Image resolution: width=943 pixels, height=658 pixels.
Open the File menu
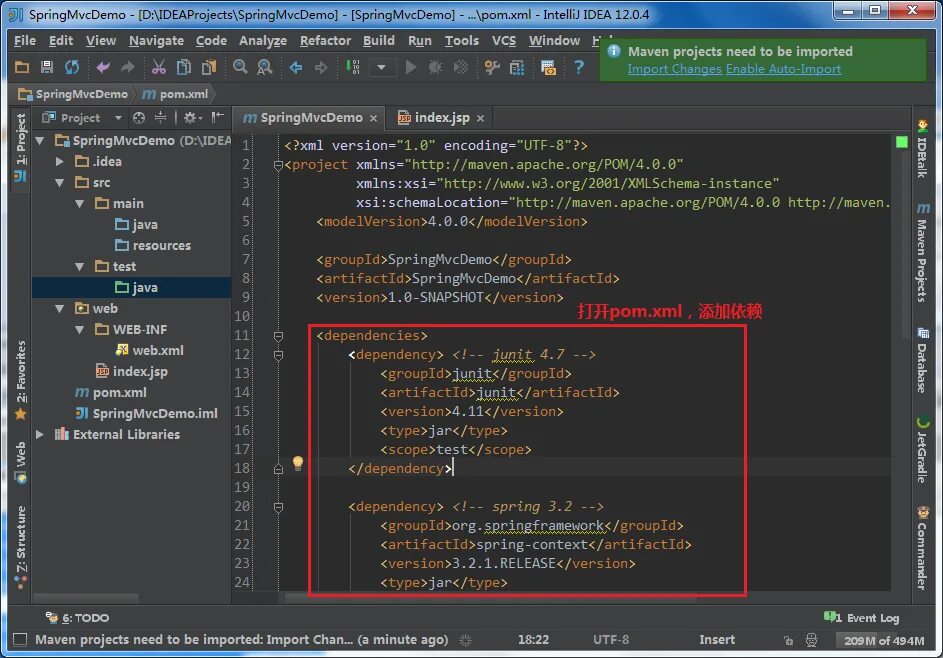coord(25,40)
